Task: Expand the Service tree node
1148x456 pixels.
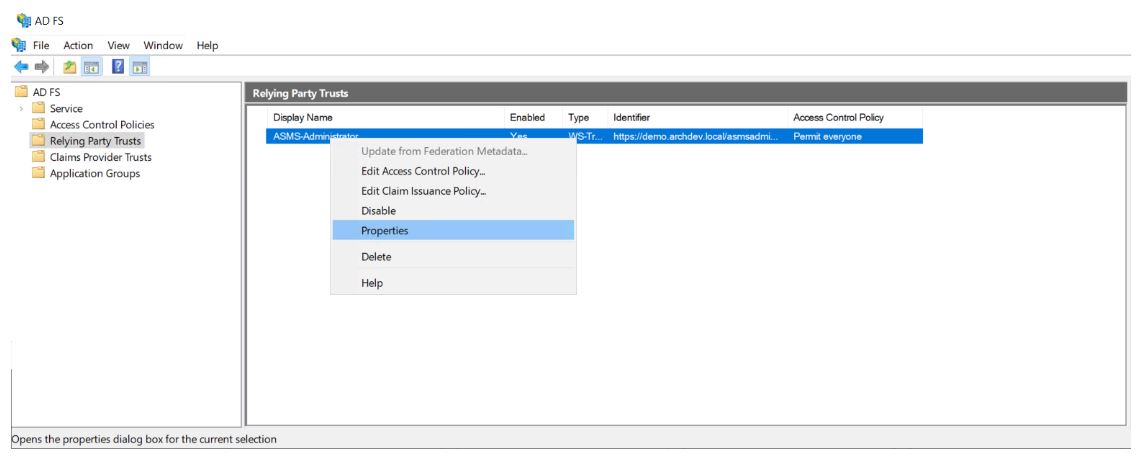Action: pos(20,108)
